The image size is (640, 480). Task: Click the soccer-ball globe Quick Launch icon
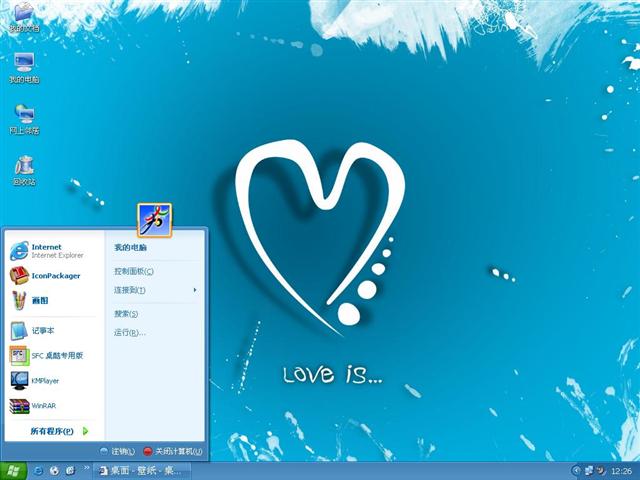pyautogui.click(x=54, y=471)
